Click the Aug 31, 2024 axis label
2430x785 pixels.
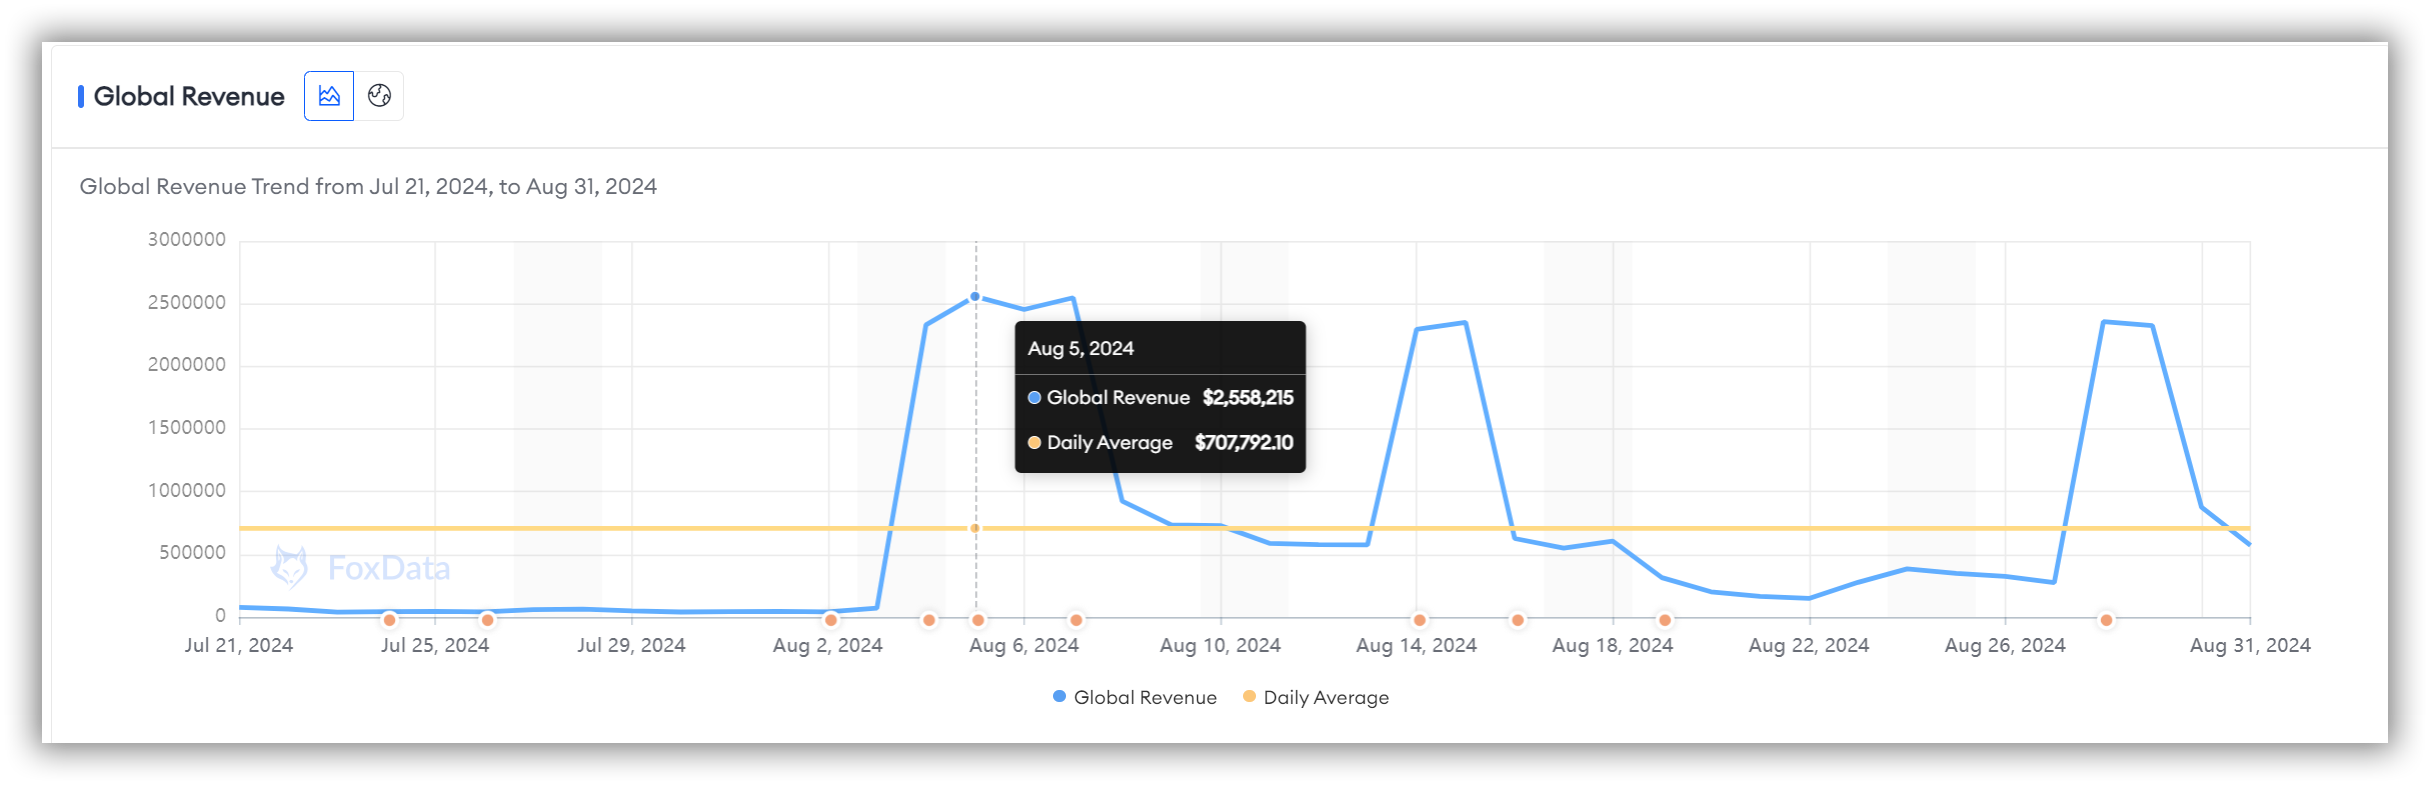(2250, 645)
